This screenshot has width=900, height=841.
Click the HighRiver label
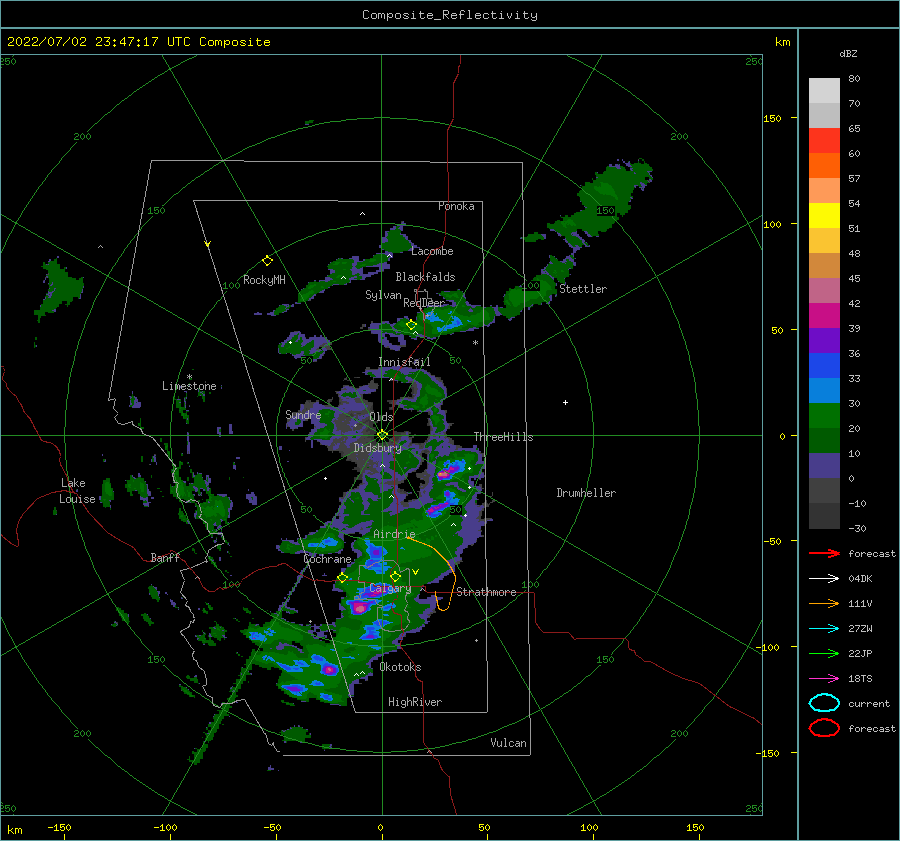[x=415, y=702]
